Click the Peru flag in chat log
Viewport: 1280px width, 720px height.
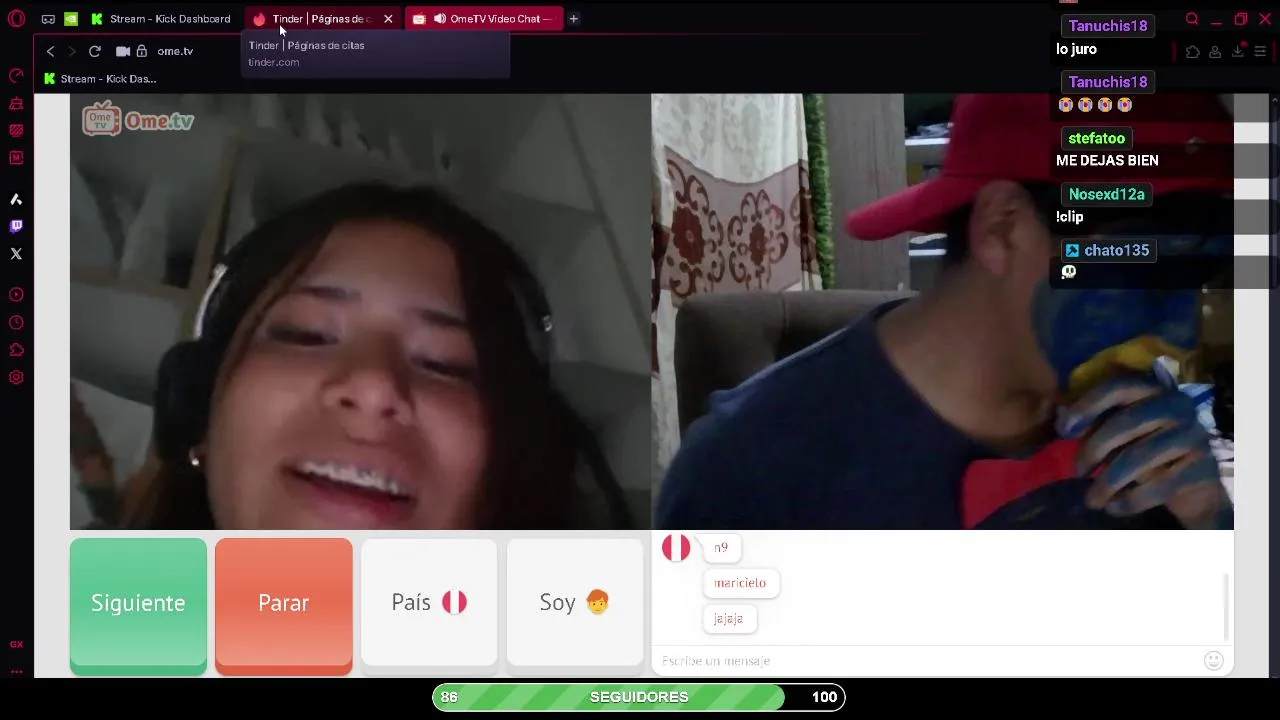(x=676, y=548)
